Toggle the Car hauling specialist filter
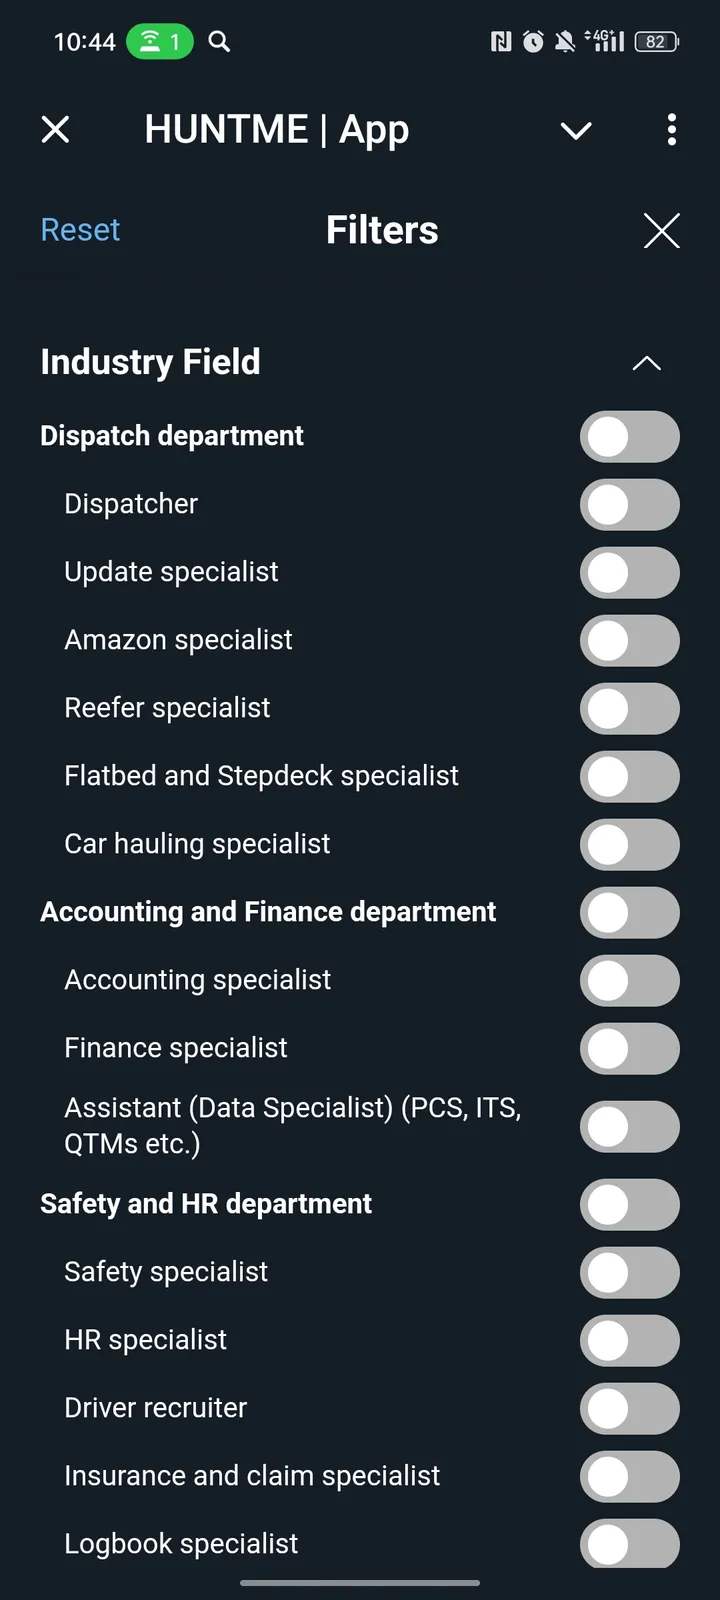This screenshot has height=1600, width=720. point(630,844)
